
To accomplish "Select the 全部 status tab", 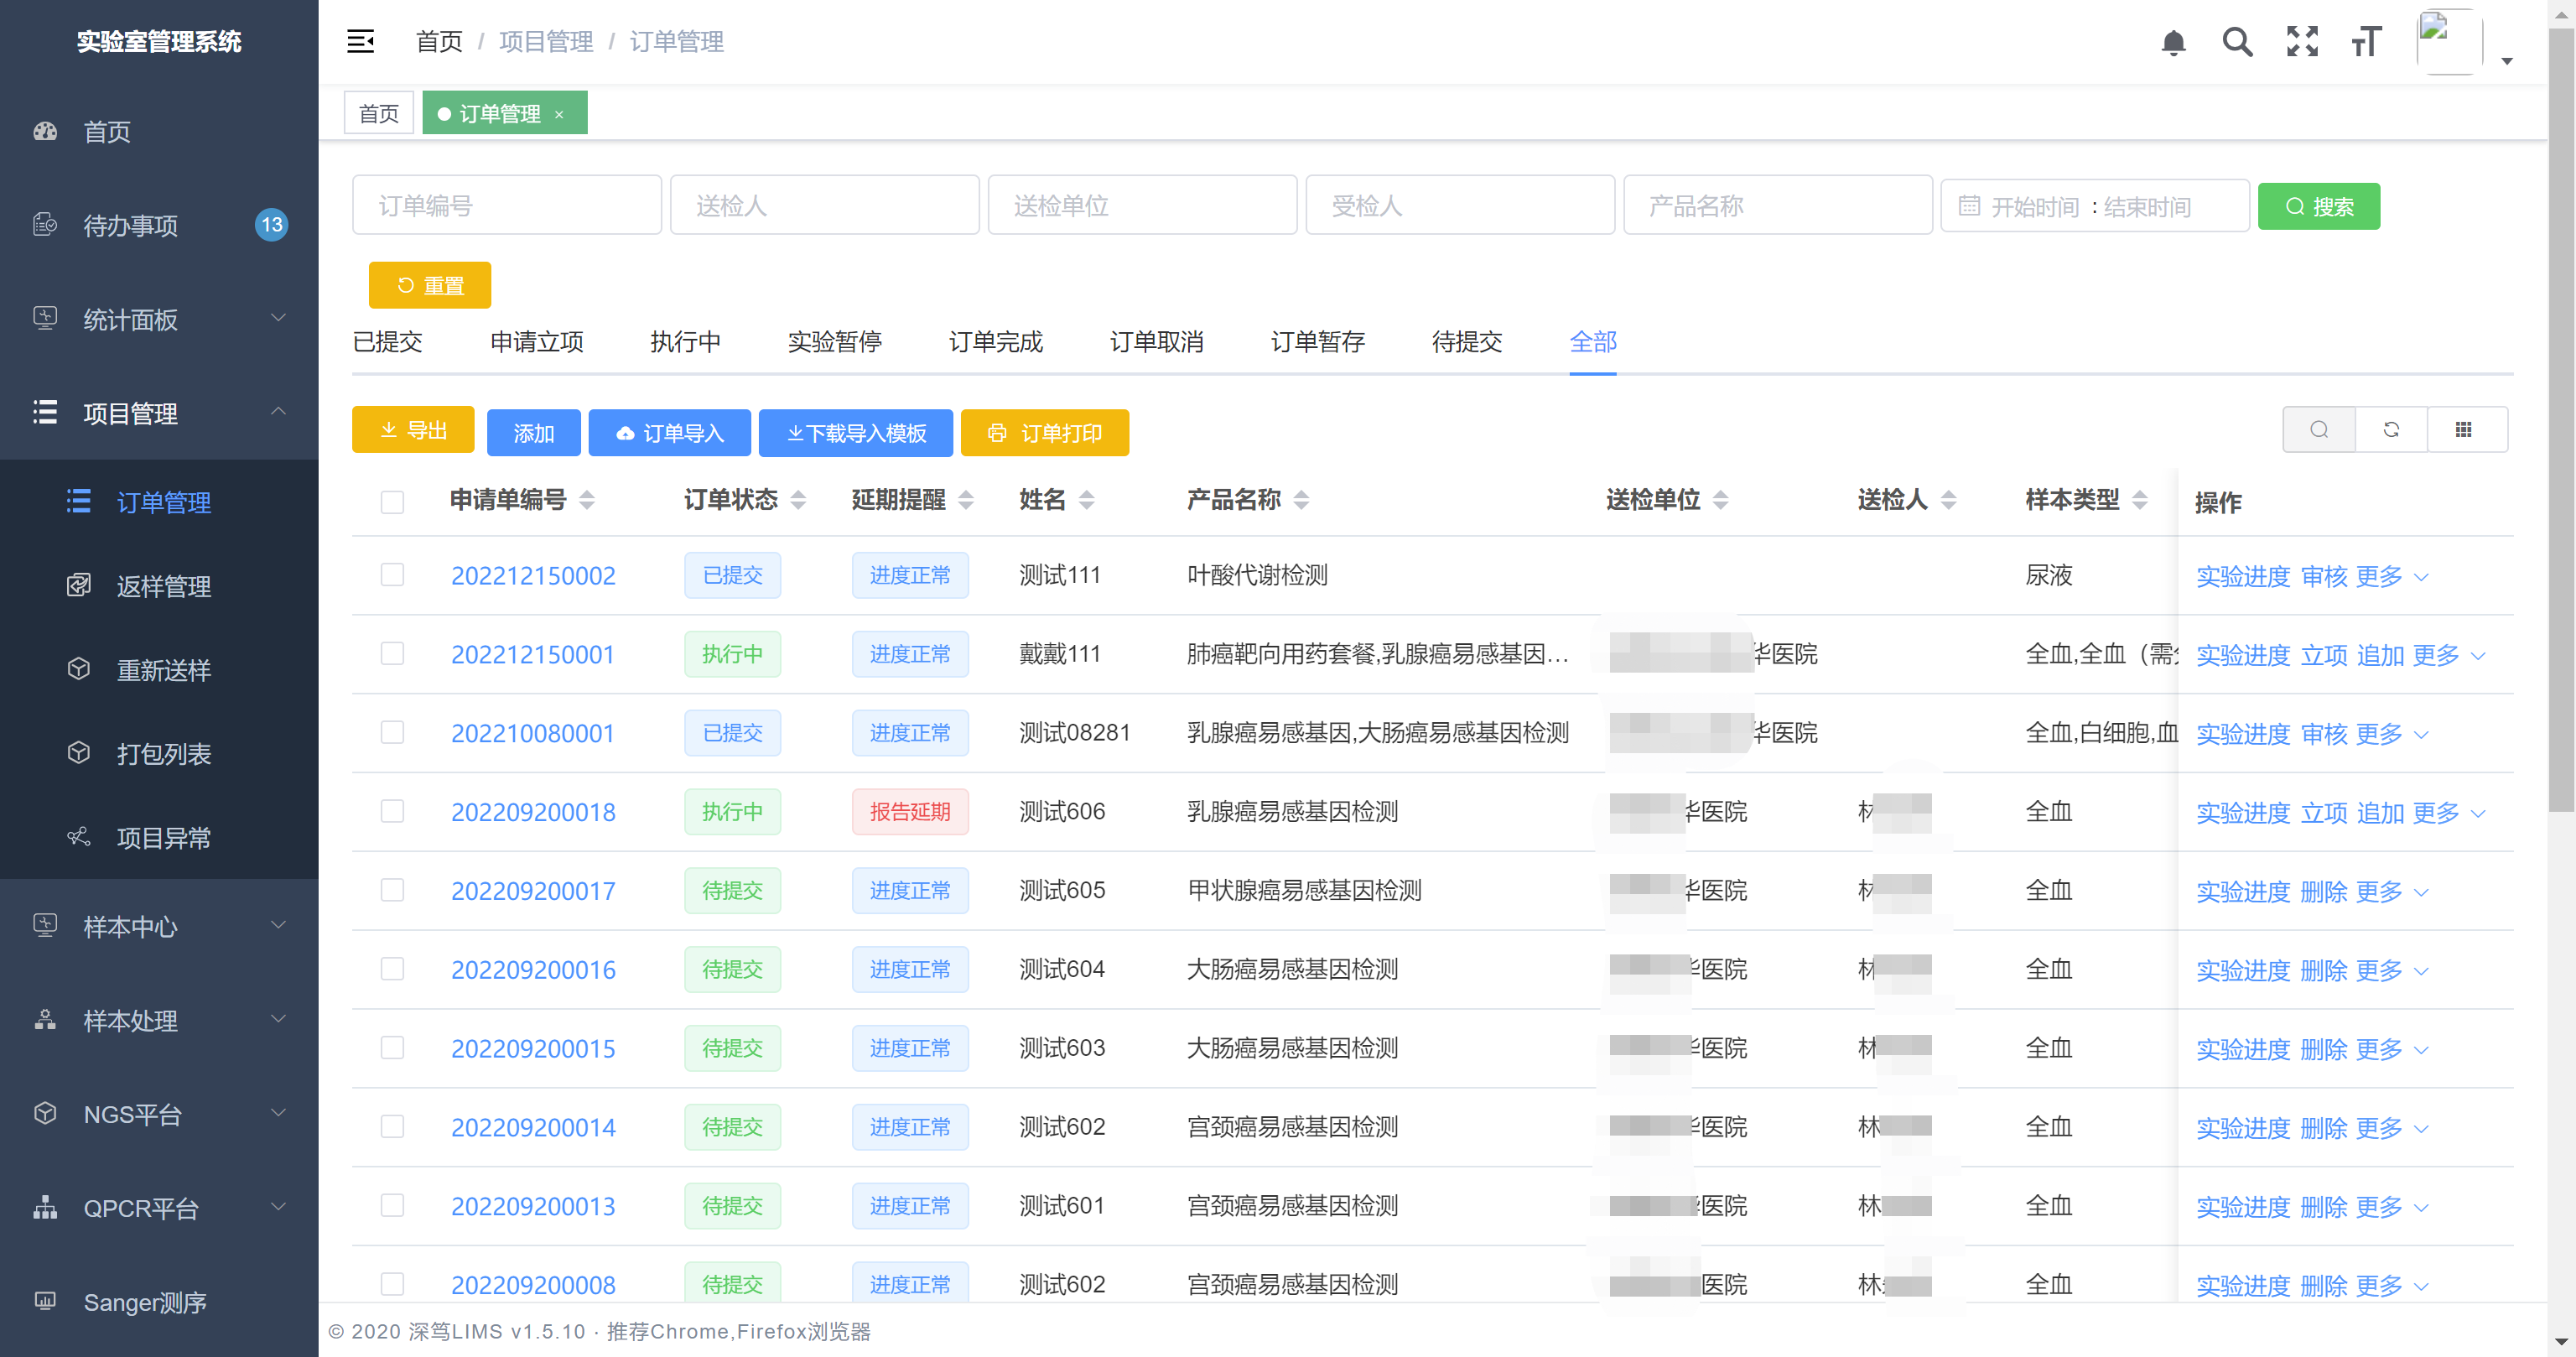I will click(1593, 342).
